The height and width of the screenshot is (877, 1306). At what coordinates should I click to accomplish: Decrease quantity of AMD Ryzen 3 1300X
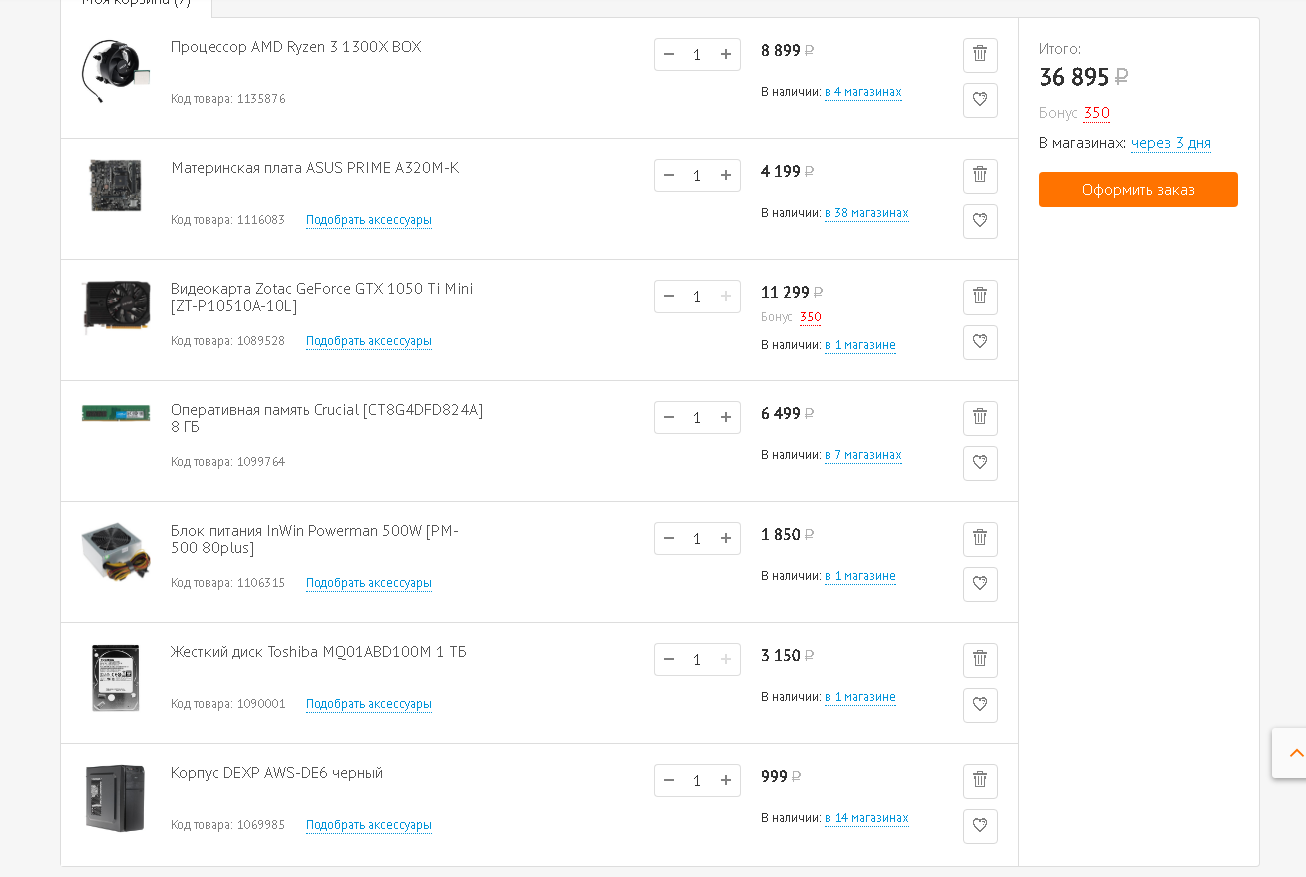(x=669, y=54)
